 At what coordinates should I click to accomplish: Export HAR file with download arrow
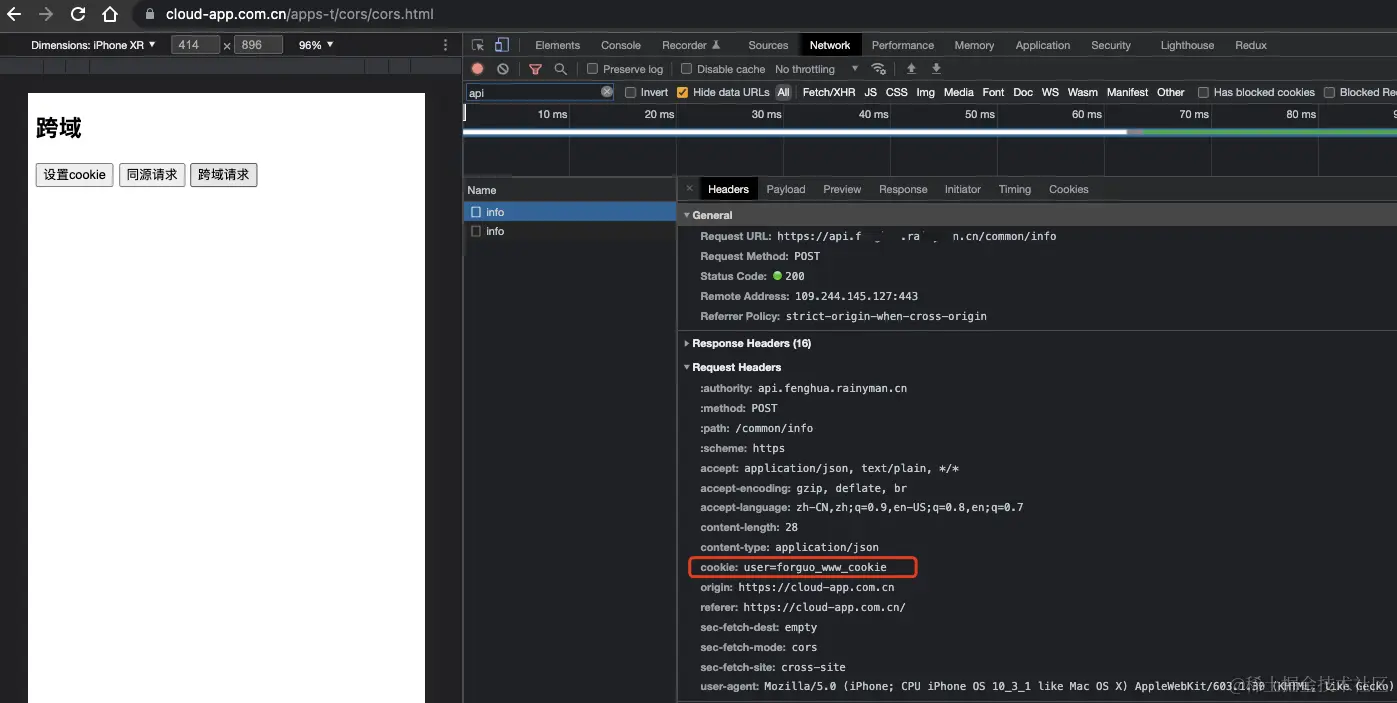click(x=936, y=68)
